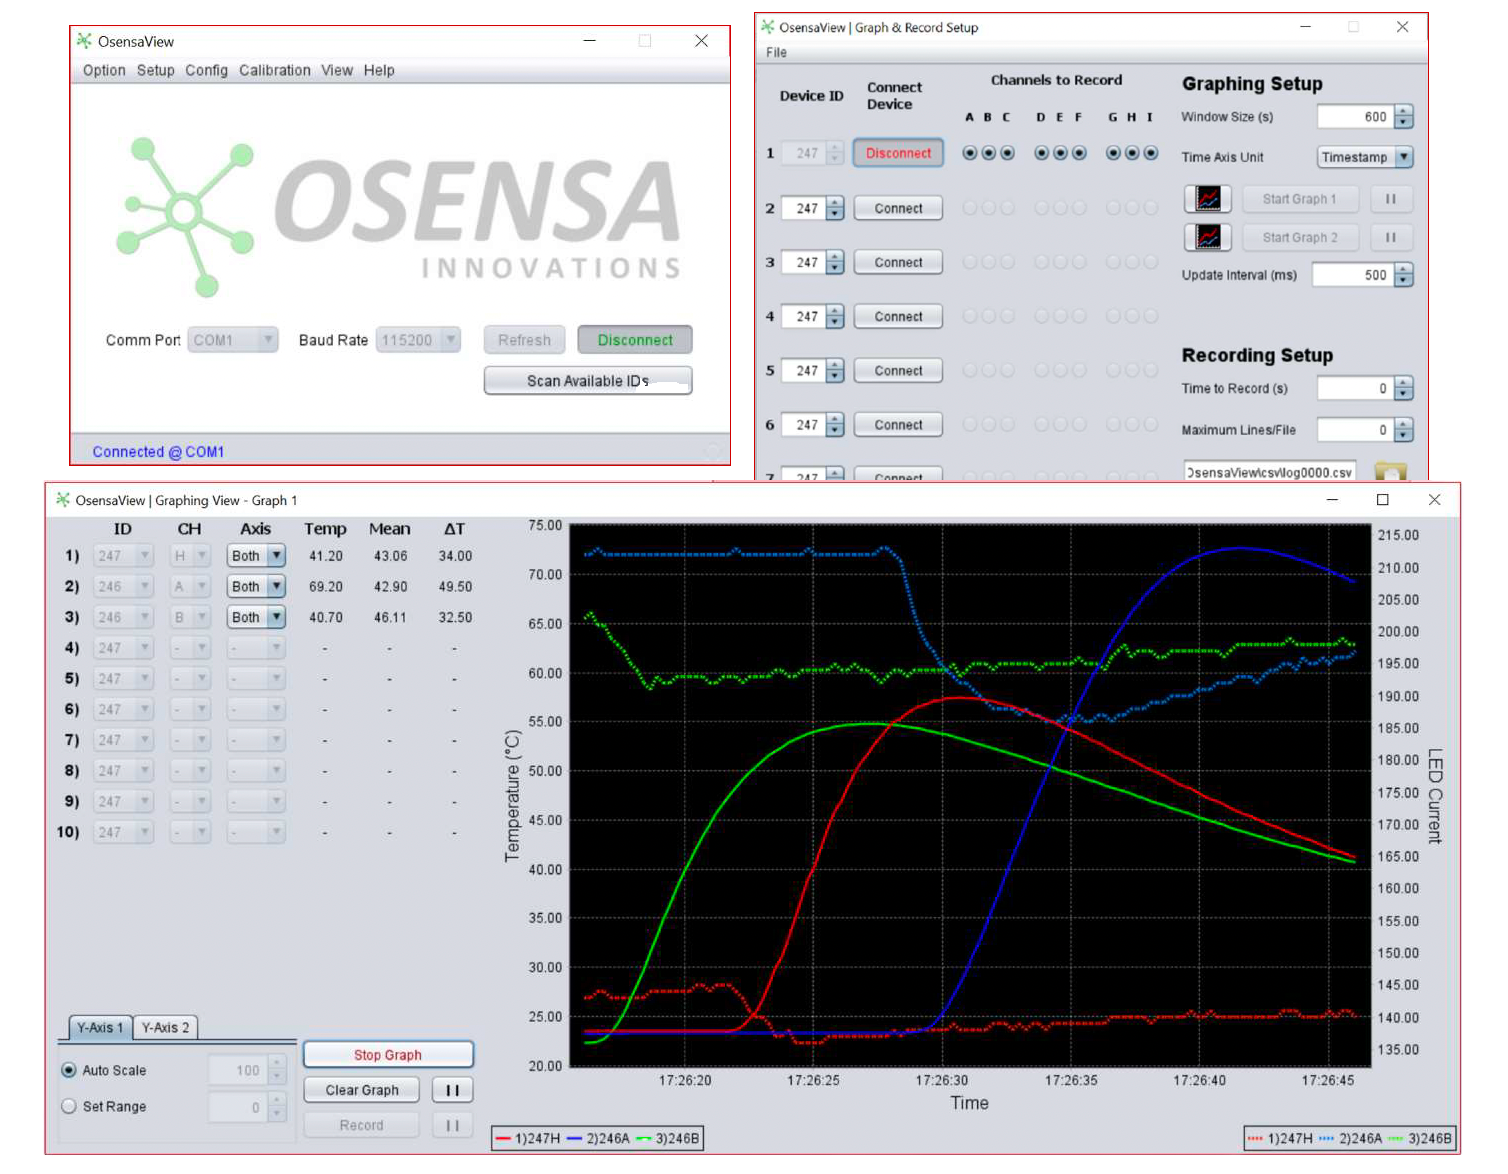Open the Baud Rate dropdown
The image size is (1508, 1174).
point(451,340)
